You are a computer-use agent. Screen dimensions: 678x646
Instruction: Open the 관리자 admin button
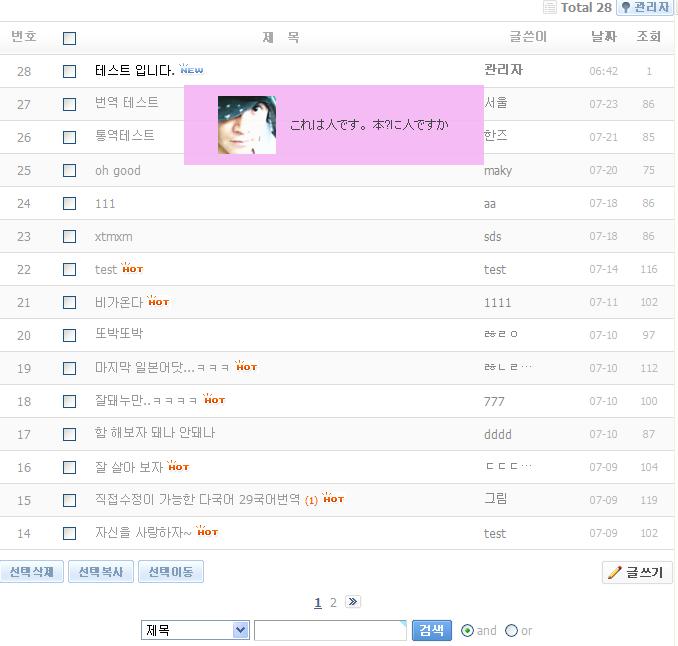click(645, 7)
